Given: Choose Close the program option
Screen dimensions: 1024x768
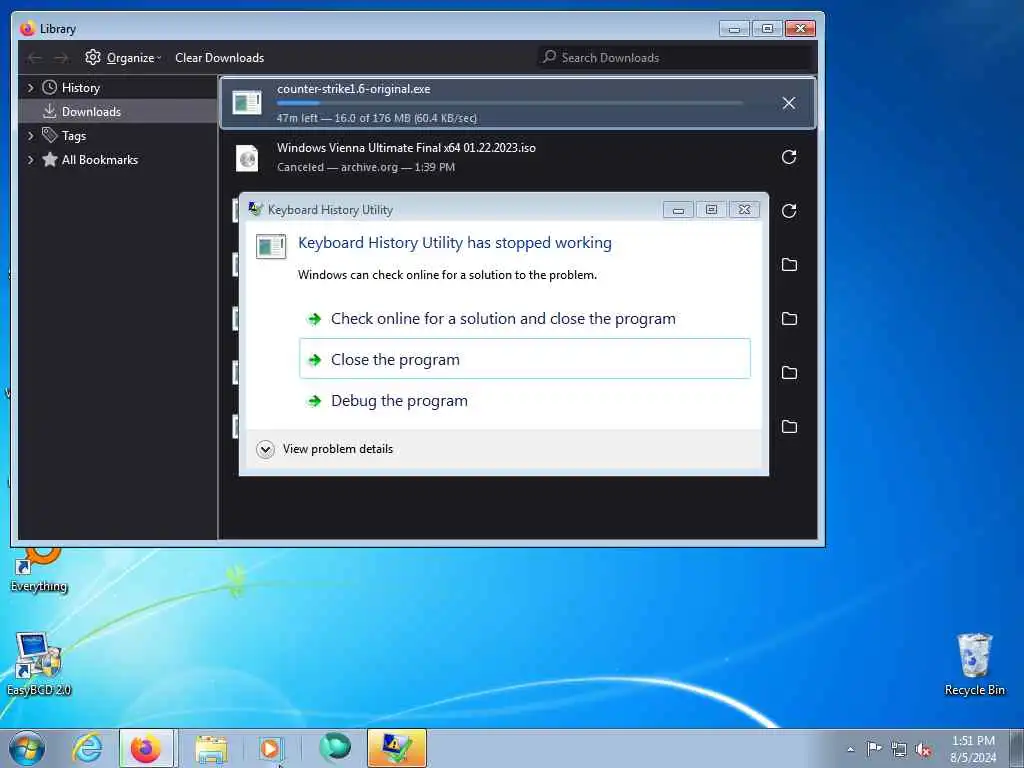Looking at the screenshot, I should [x=524, y=359].
